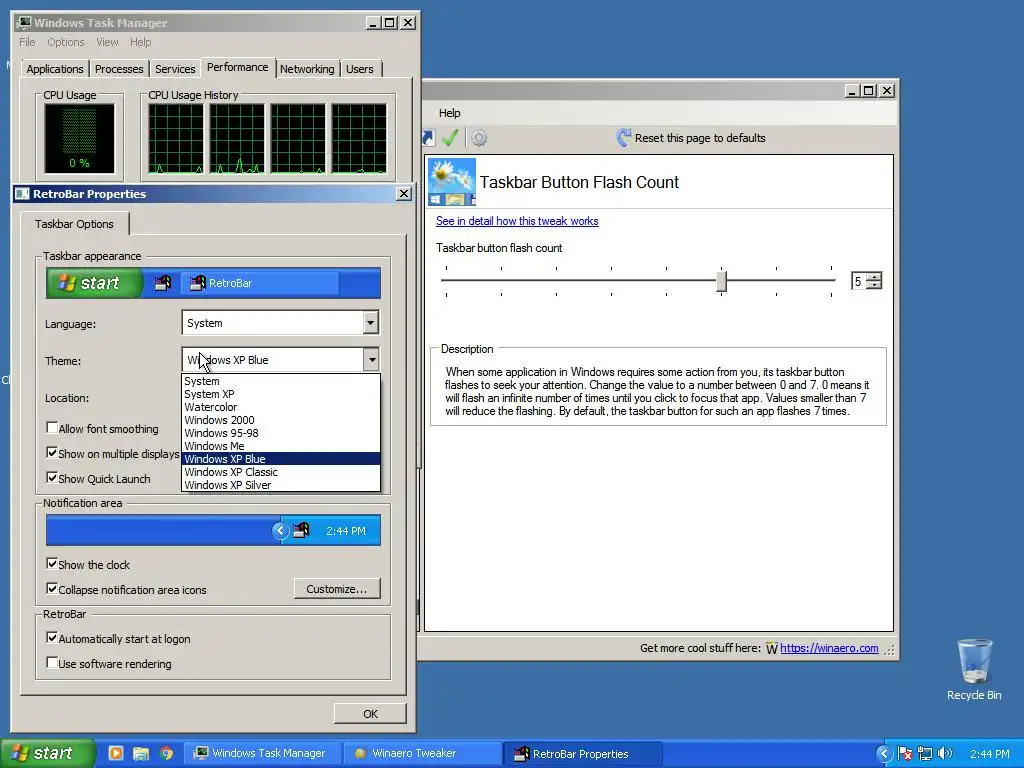
Task: Switch to the Applications tab
Action: point(55,69)
